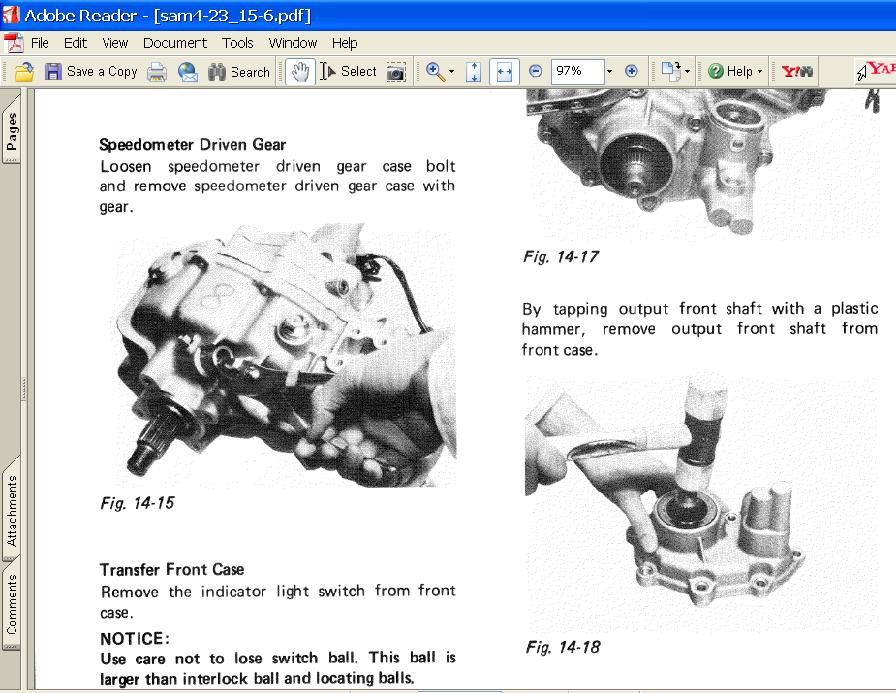Click the zoom in plus button
896x693 pixels.
click(631, 72)
